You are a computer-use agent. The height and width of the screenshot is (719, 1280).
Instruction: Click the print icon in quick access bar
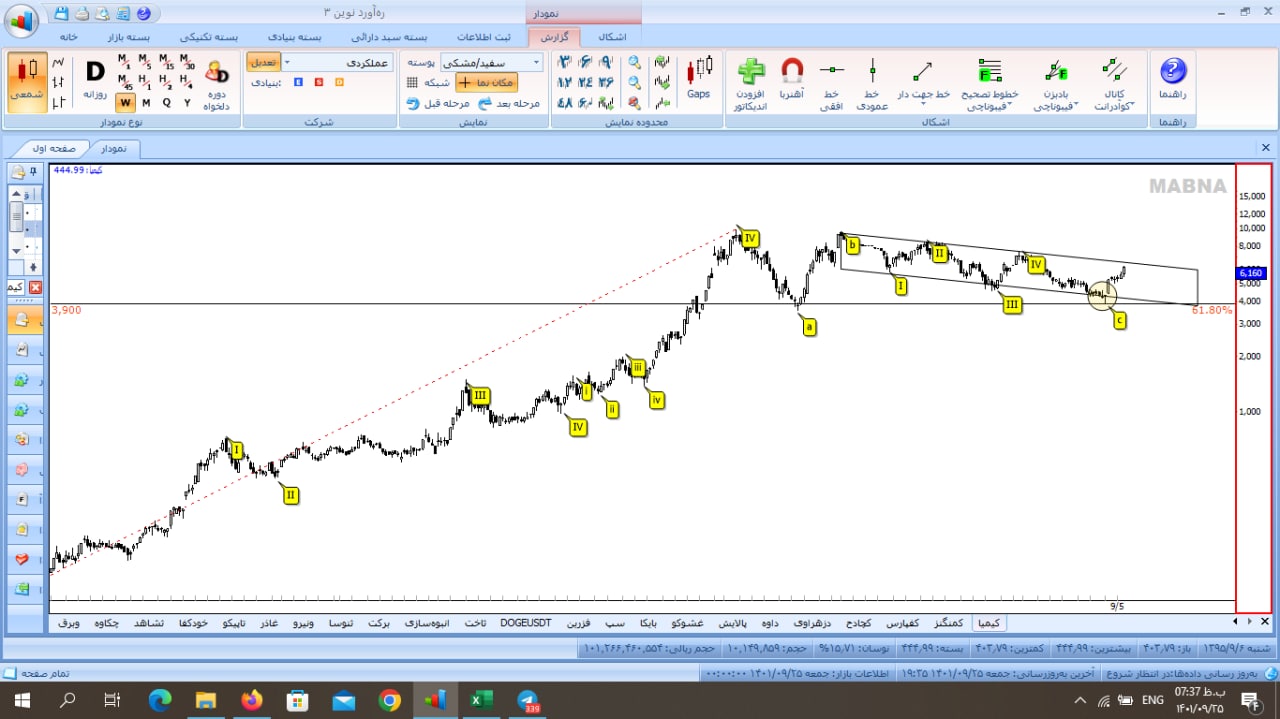click(82, 13)
